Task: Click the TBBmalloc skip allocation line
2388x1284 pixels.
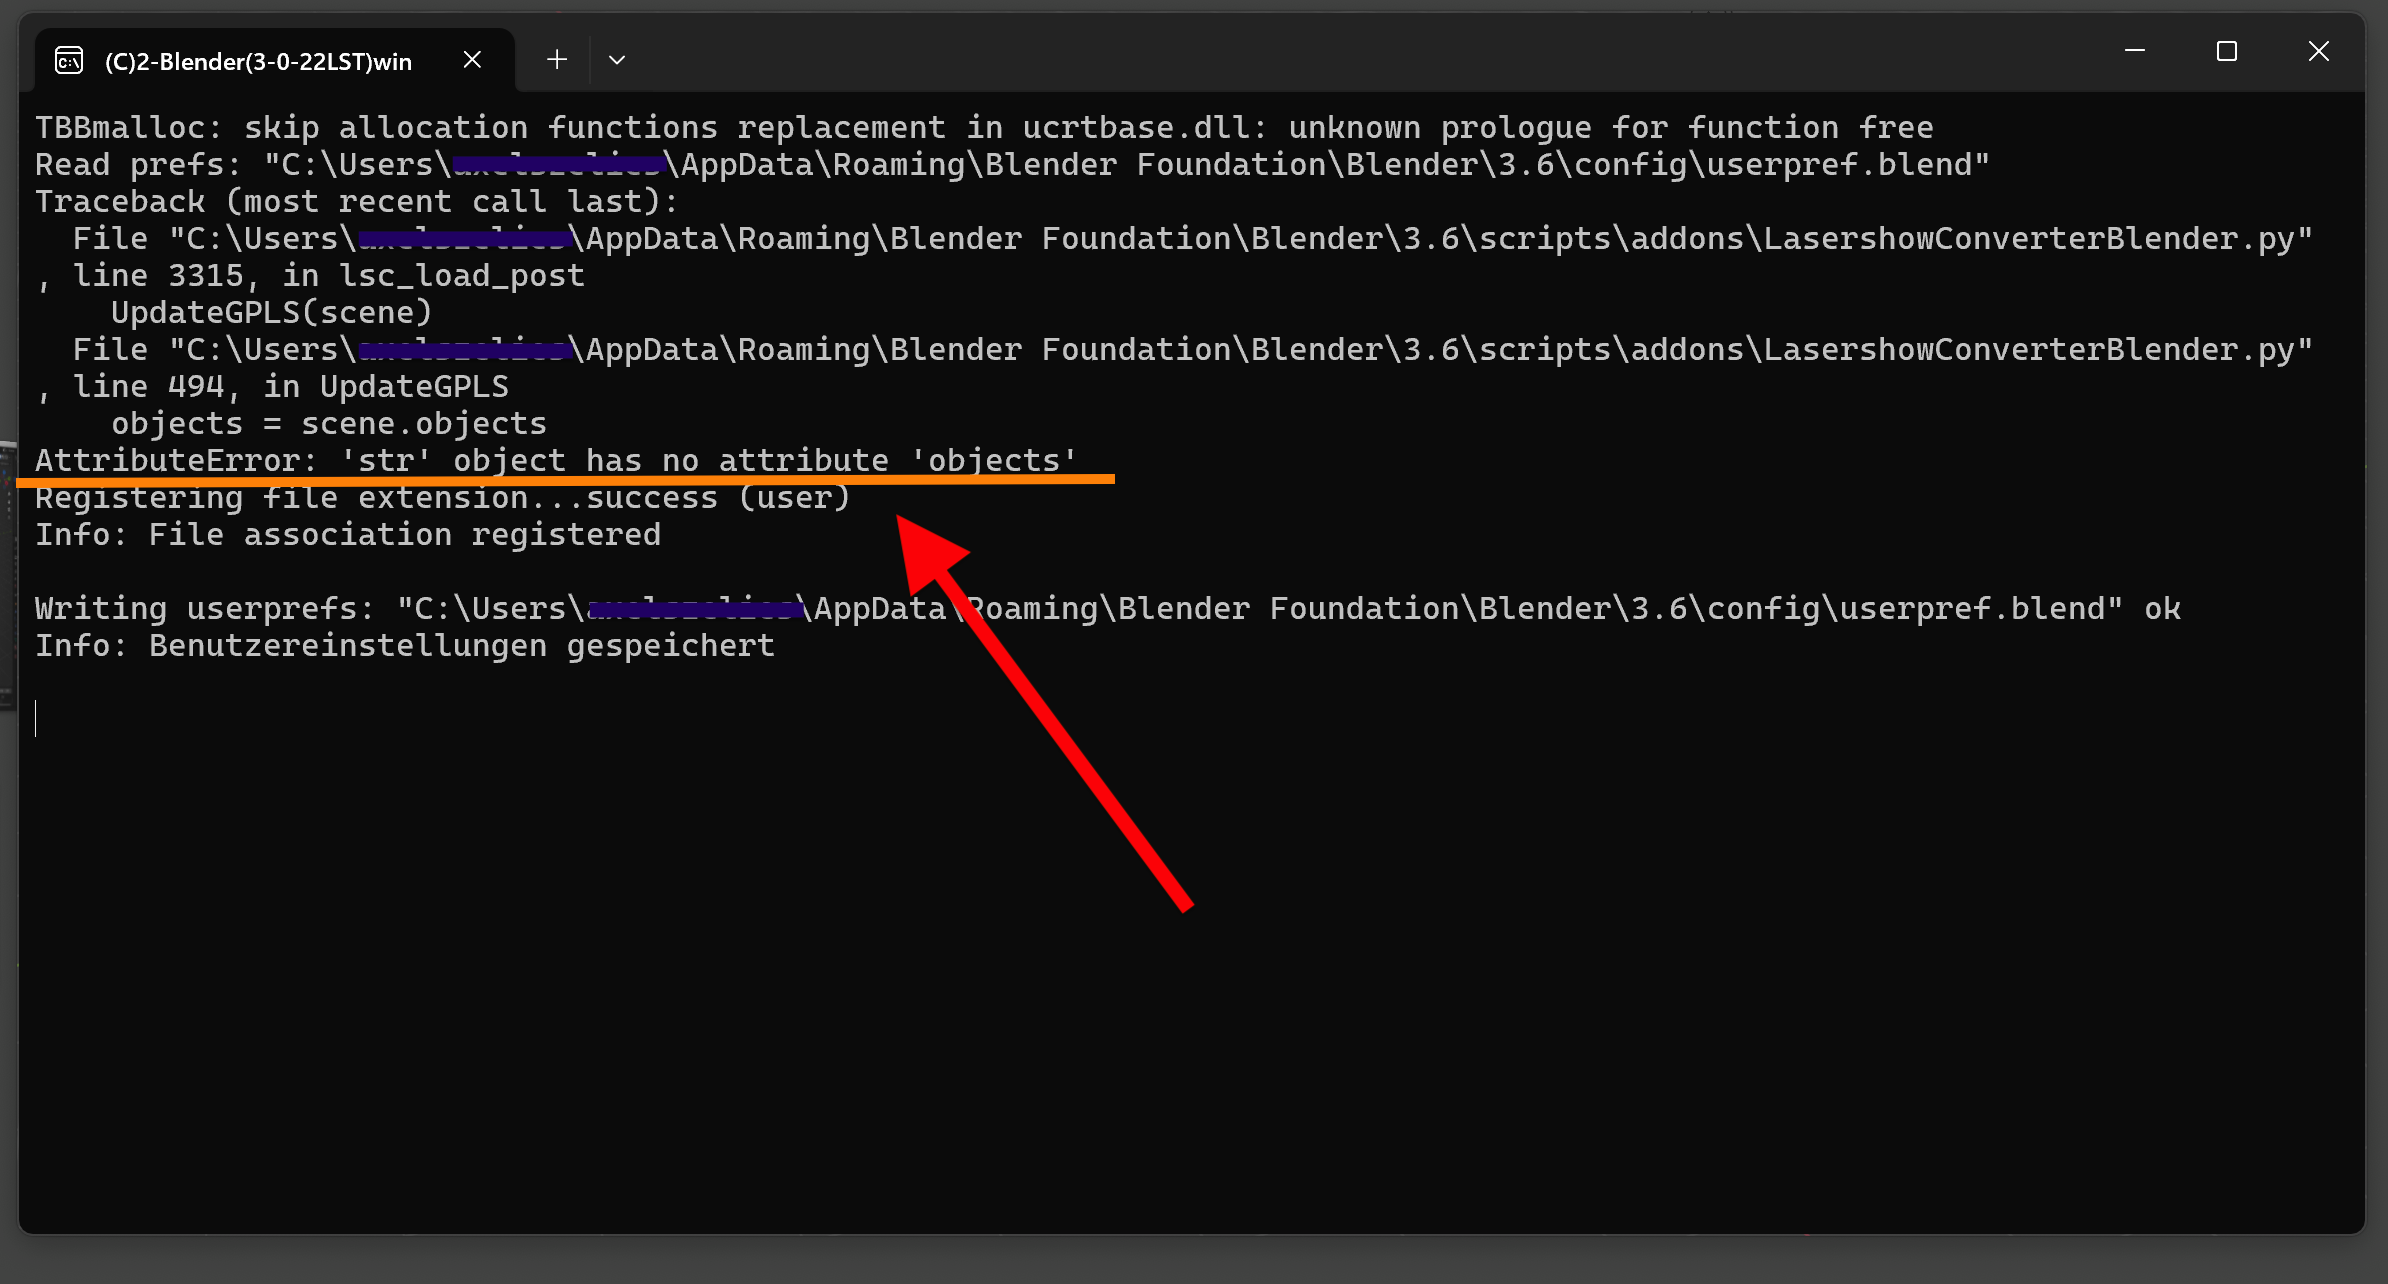Action: (x=983, y=128)
